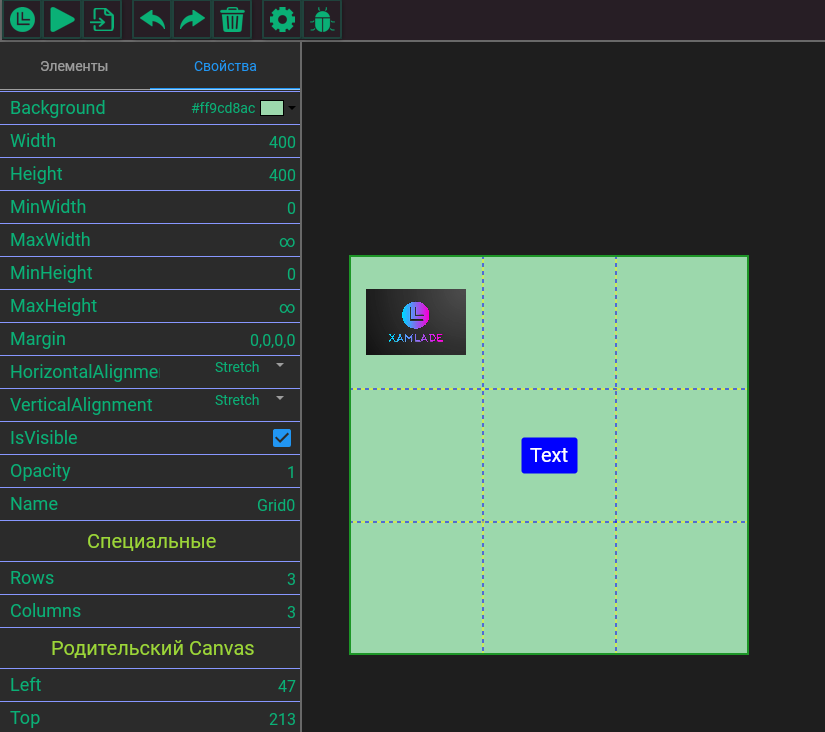
Task: Edit the MinWidth value
Action: 291,208
